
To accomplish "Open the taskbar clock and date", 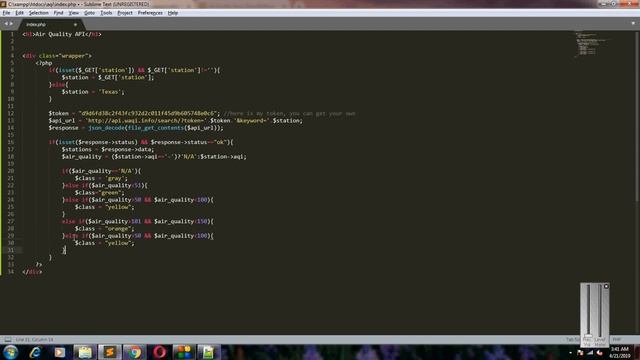I will pos(619,353).
